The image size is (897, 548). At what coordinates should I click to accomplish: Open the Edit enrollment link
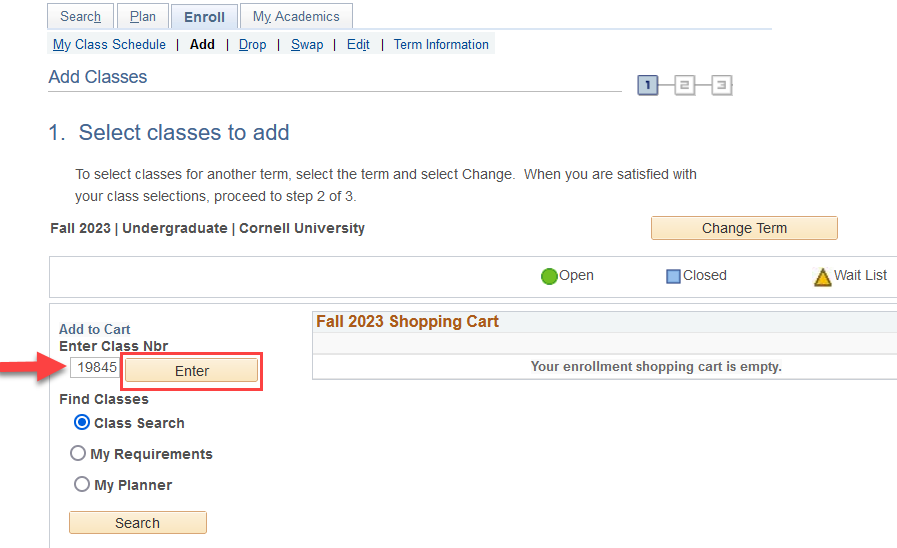point(358,44)
